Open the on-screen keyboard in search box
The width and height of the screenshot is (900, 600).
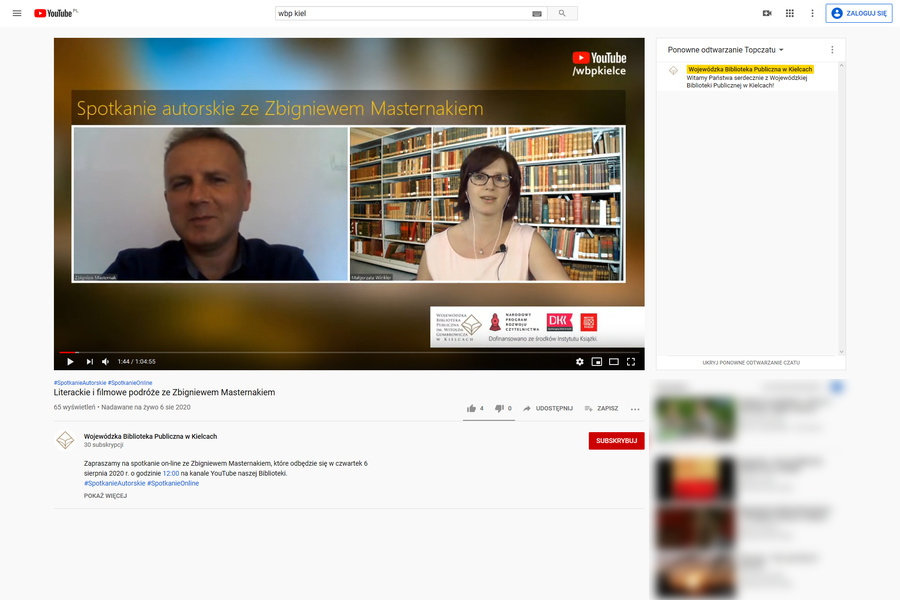tap(537, 13)
